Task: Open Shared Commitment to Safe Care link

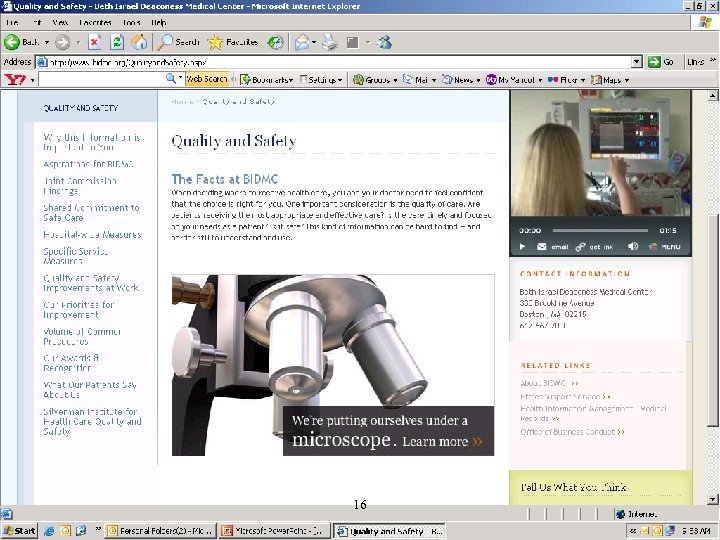Action: click(91, 213)
